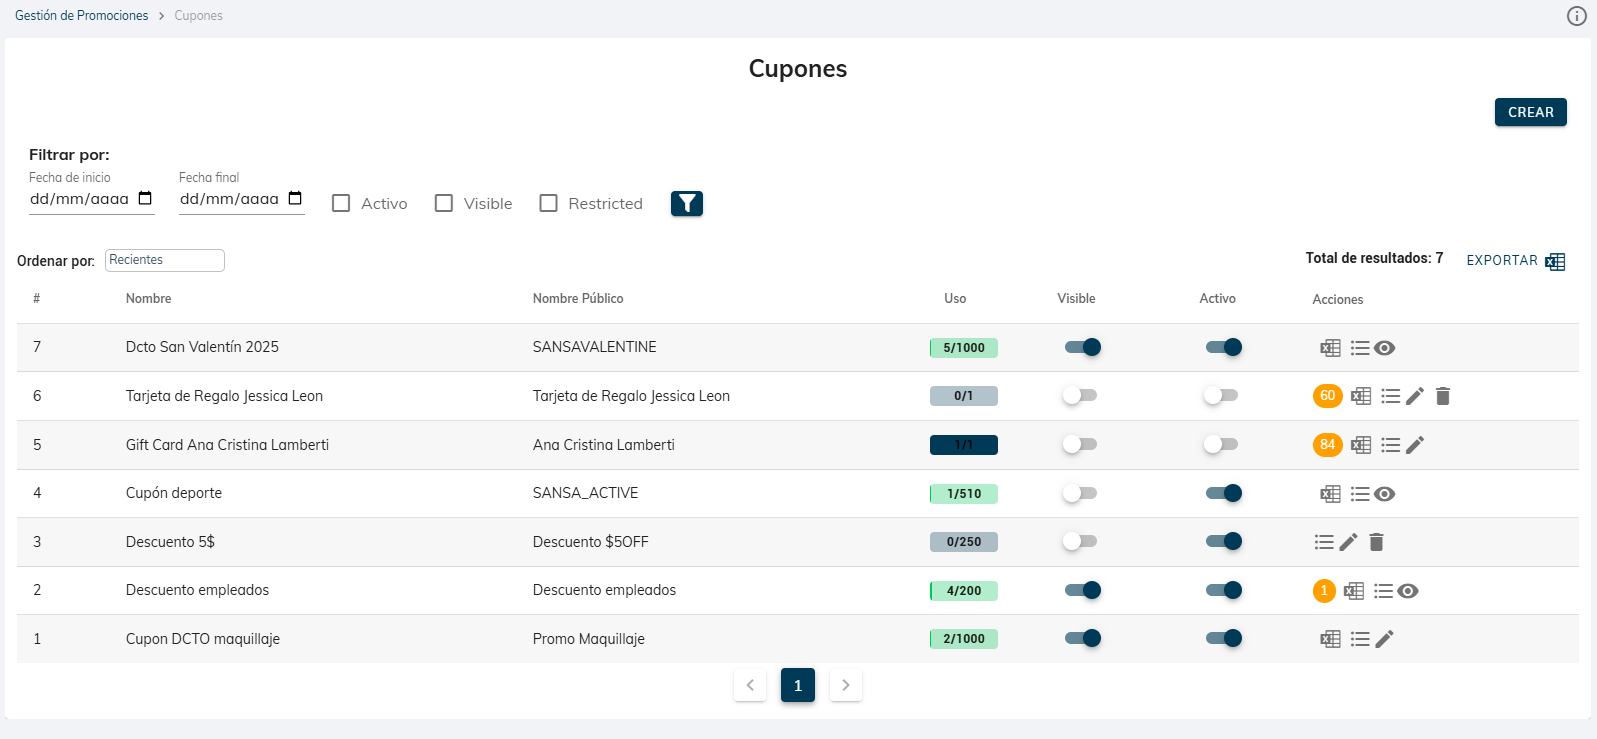
Task: Enable Activo toggle for Tarjeta de Regalo Jessica Leon
Action: tap(1220, 396)
